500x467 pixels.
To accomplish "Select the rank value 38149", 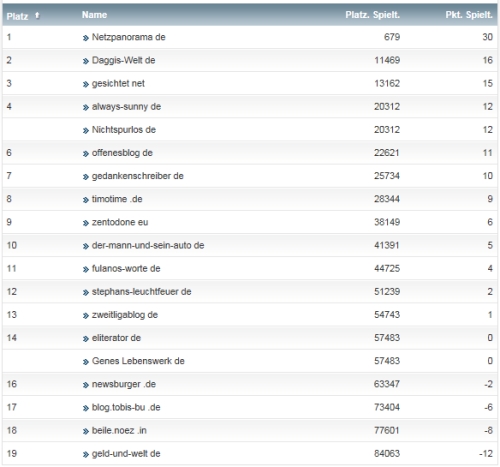I will (387, 222).
